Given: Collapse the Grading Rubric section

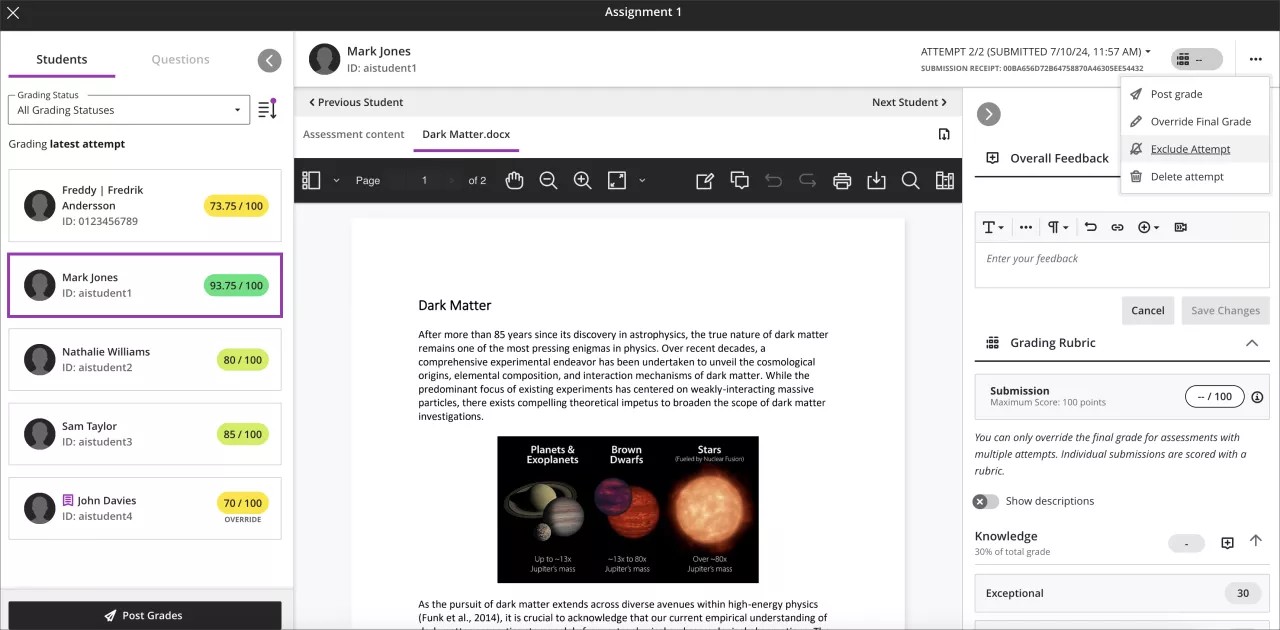Looking at the screenshot, I should [1251, 343].
